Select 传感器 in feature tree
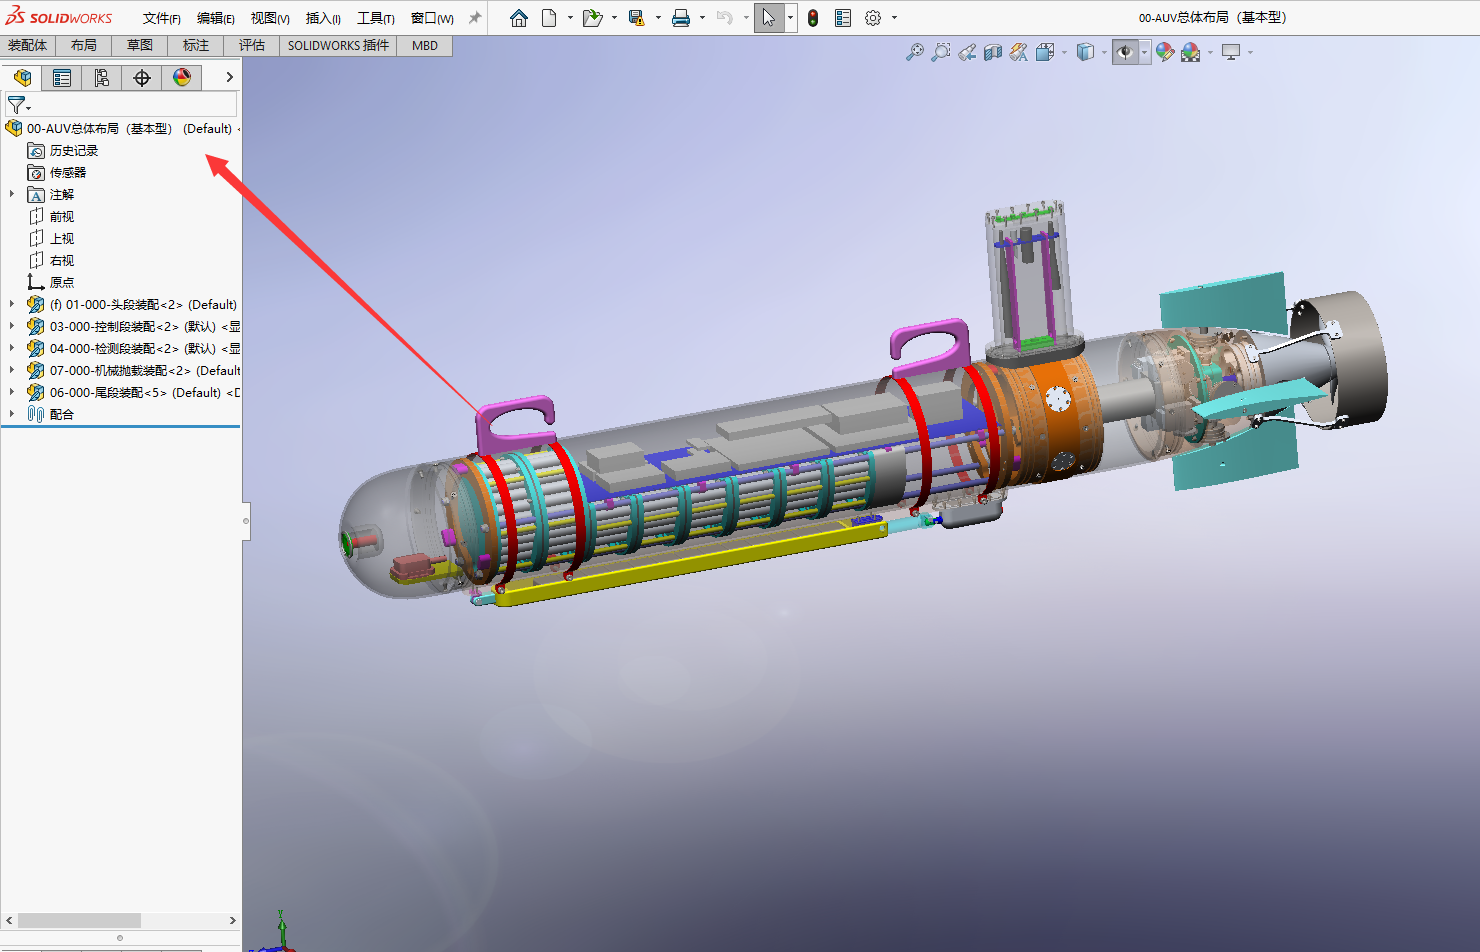 pos(68,172)
